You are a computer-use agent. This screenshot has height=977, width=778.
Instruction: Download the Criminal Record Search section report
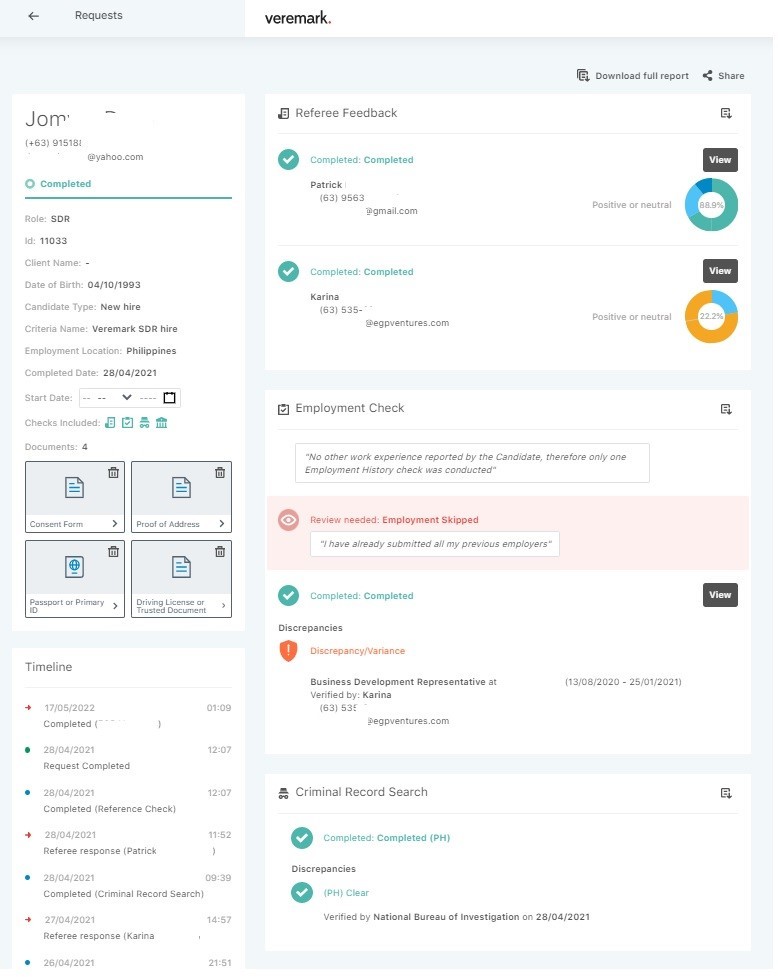(x=726, y=793)
